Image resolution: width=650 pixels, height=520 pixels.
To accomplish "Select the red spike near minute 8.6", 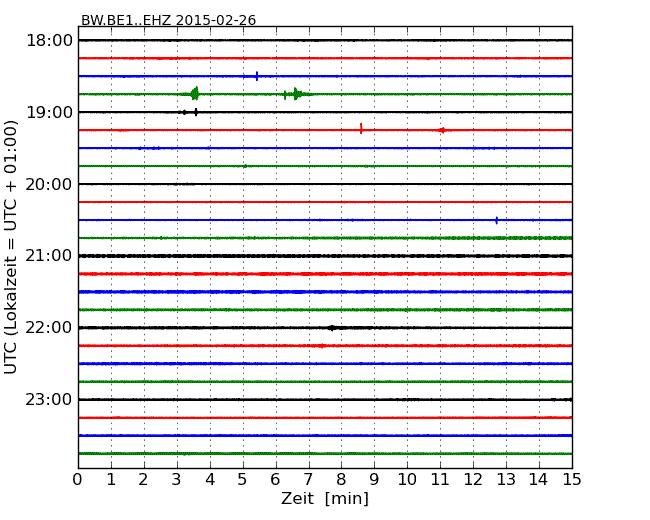I will [361, 129].
